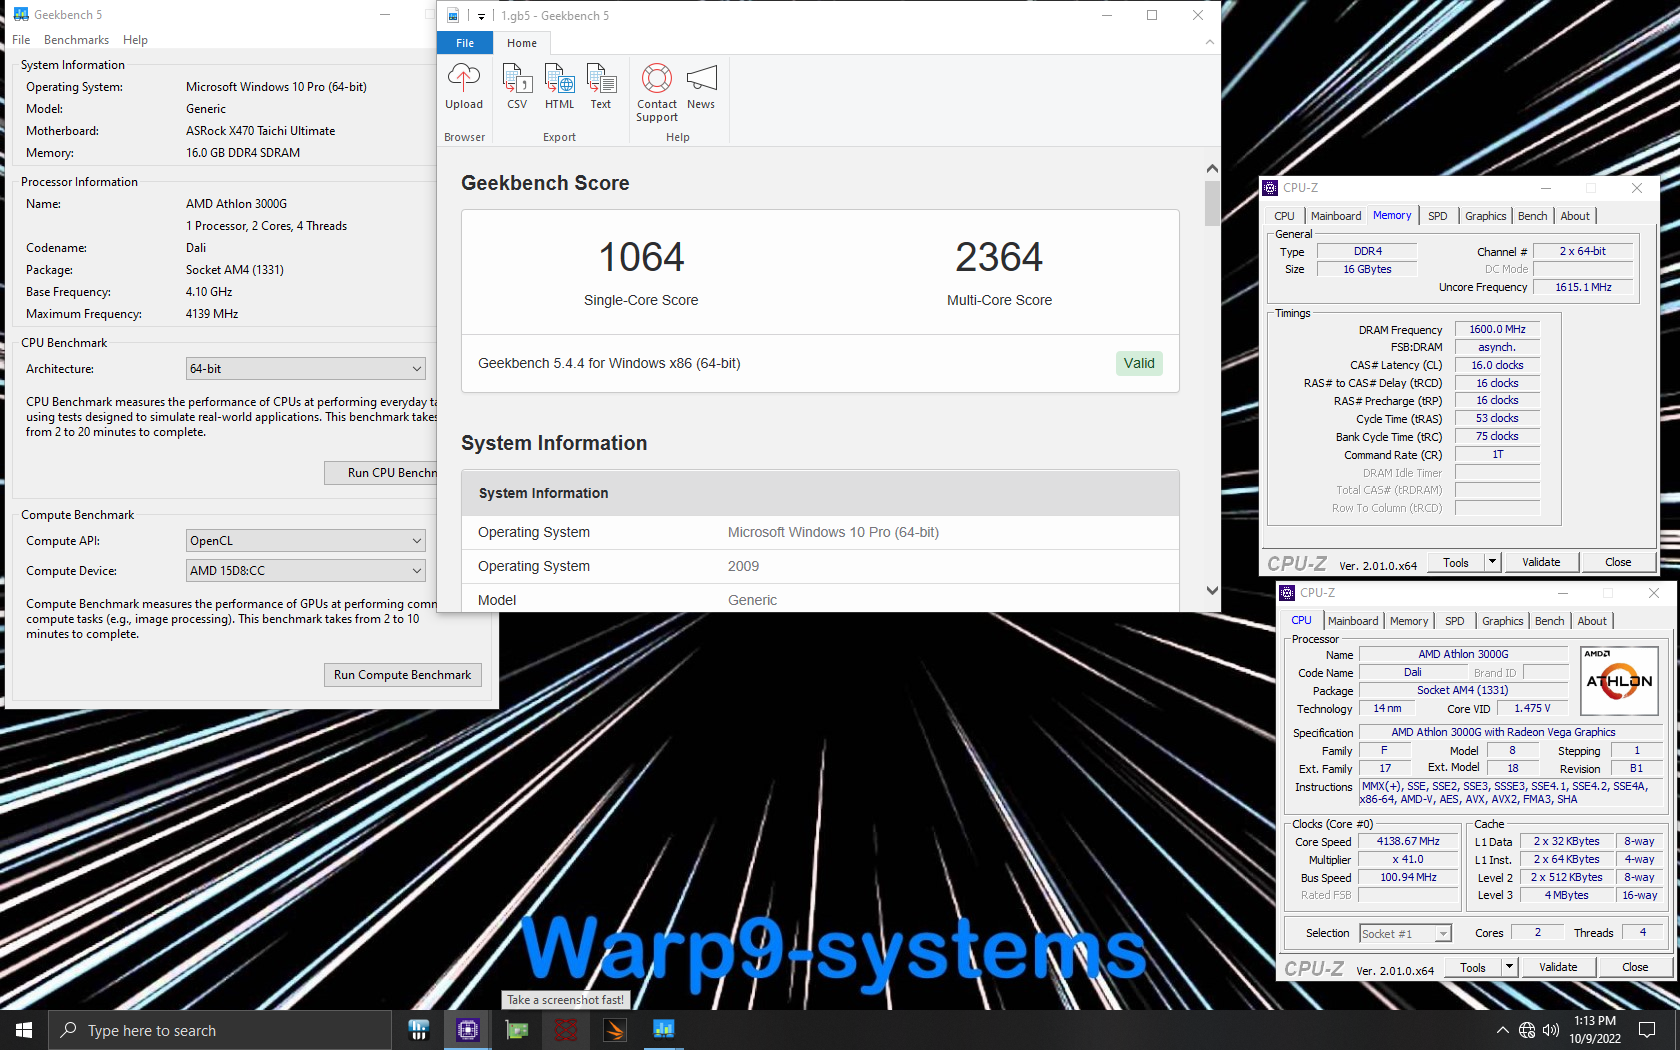This screenshot has height=1050, width=1680.
Task: Click the taskbar clock showing 1:13 PM
Action: coord(1595,1030)
